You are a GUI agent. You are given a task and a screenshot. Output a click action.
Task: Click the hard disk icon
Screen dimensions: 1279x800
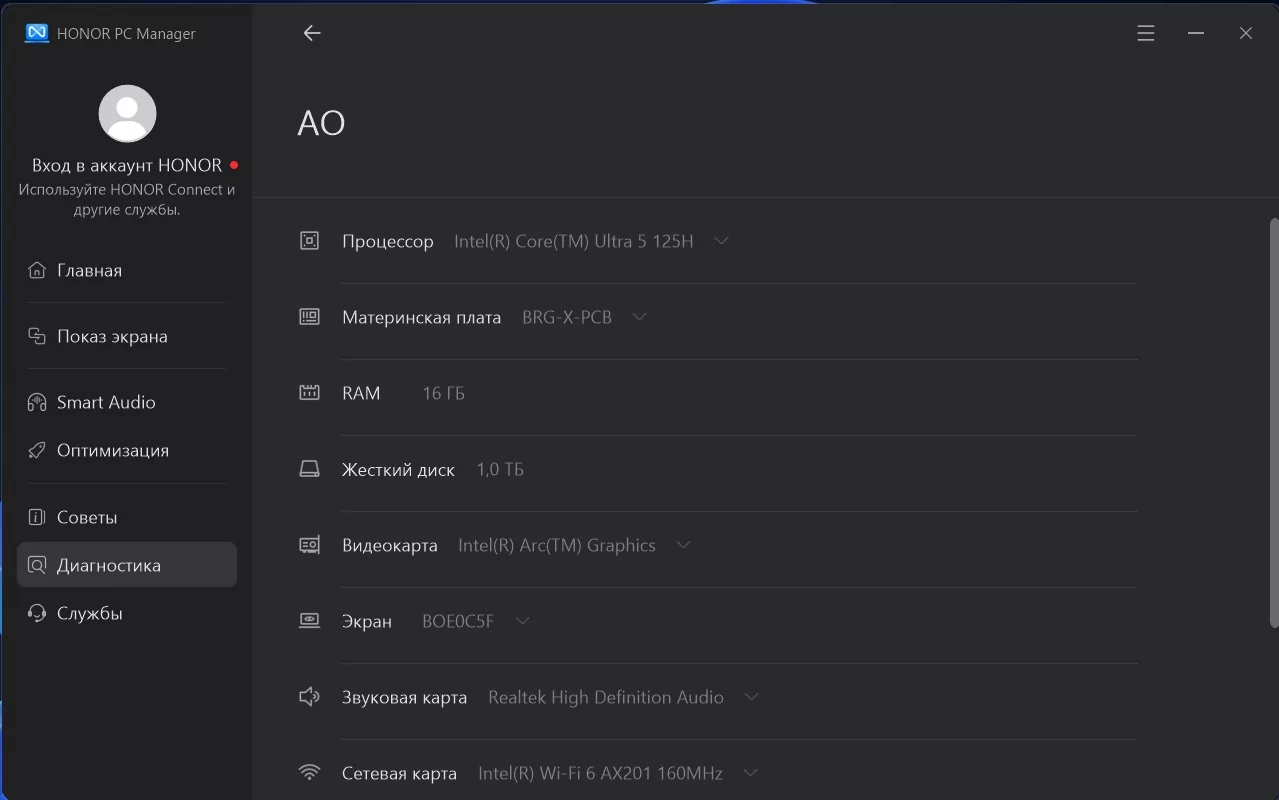[310, 469]
